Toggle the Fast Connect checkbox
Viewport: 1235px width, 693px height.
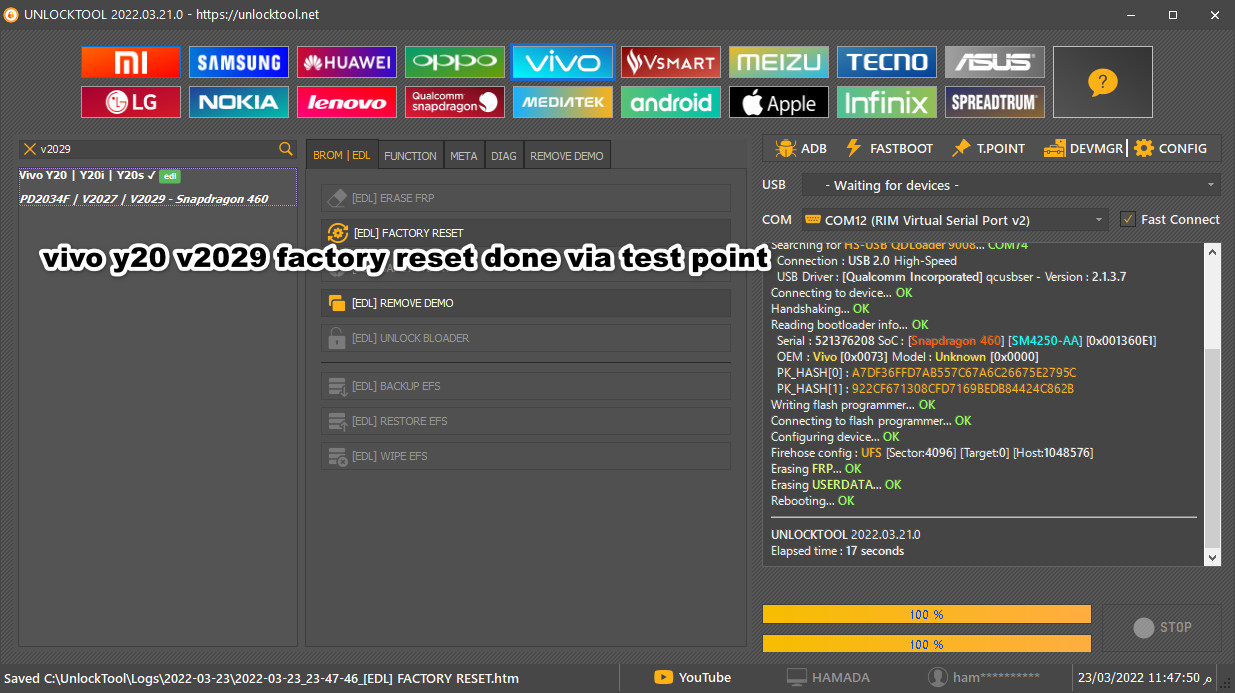click(1128, 219)
